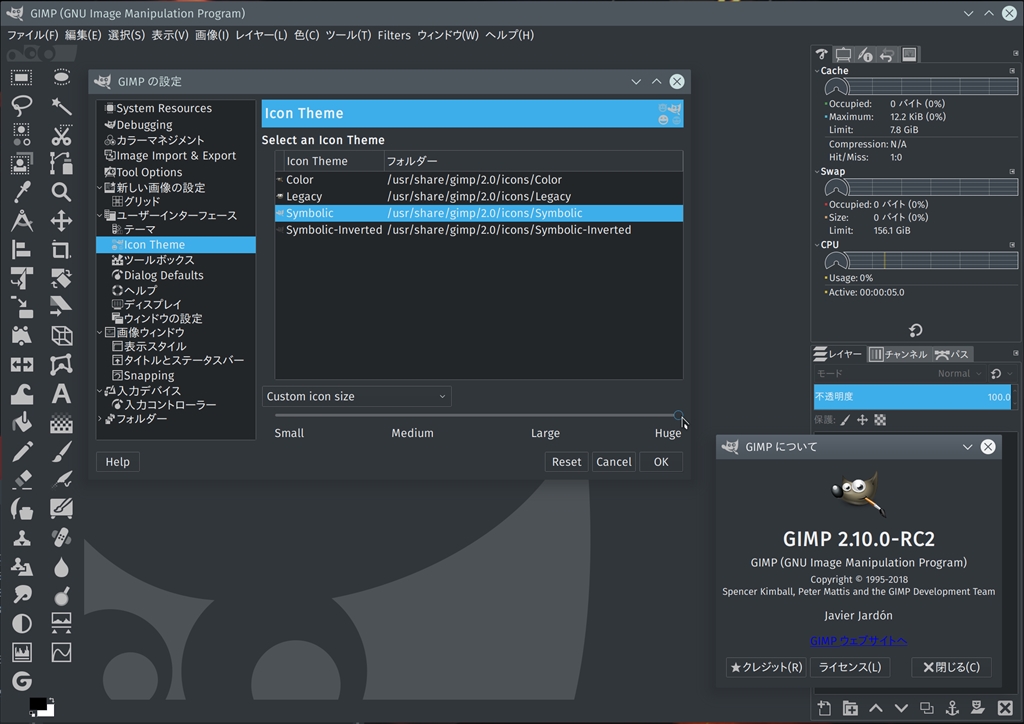Screen dimensions: 1024x724
Task: Select the Blur/Sharpen droplet tool
Action: coord(61,567)
